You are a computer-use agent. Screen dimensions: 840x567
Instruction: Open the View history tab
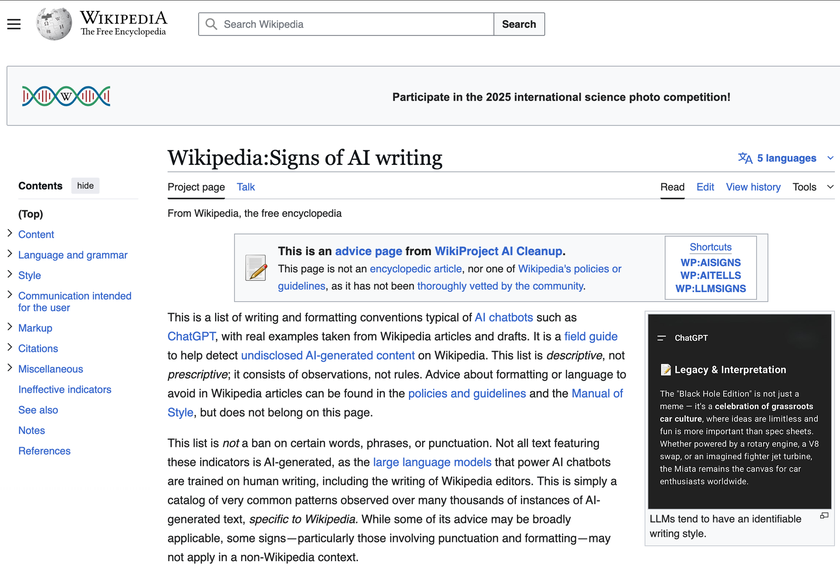(753, 187)
